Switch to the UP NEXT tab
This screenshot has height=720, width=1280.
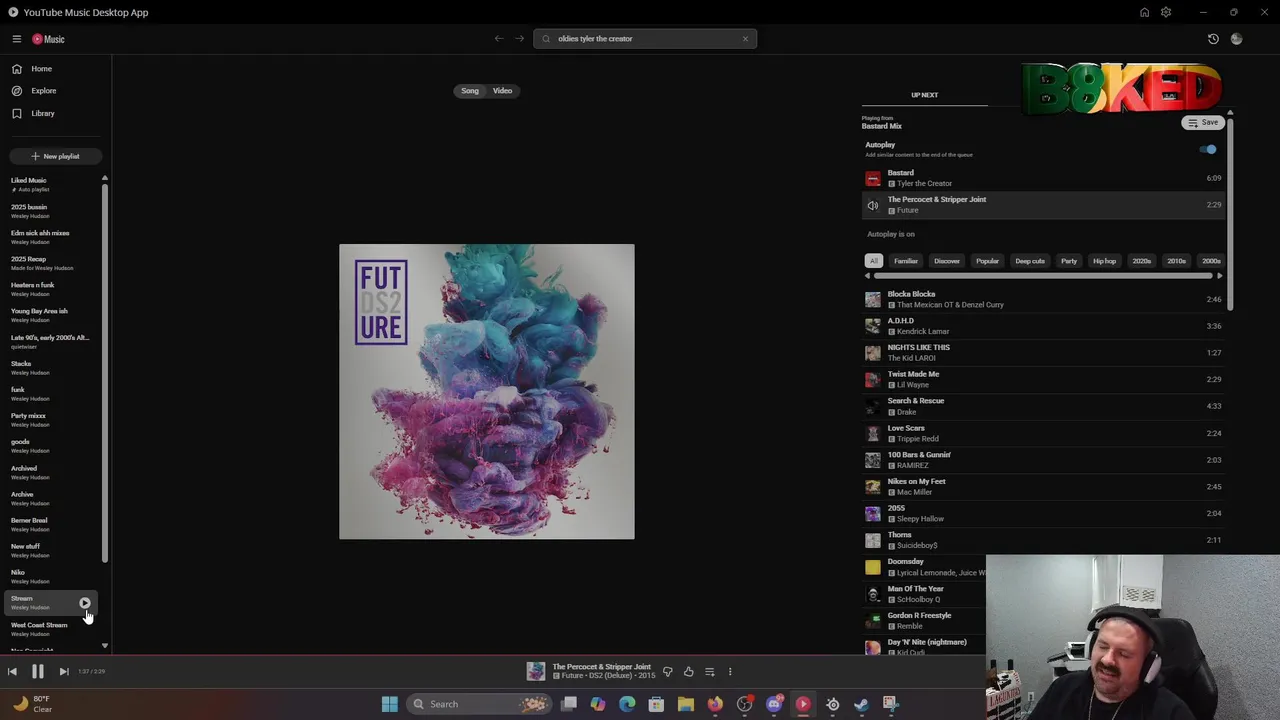(x=925, y=95)
